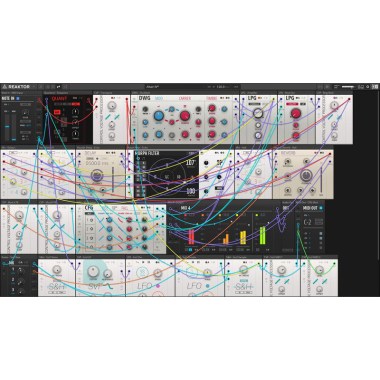The width and height of the screenshot is (380, 380).
Task: Click the big red knob on the second LPG block
Action: (296, 113)
